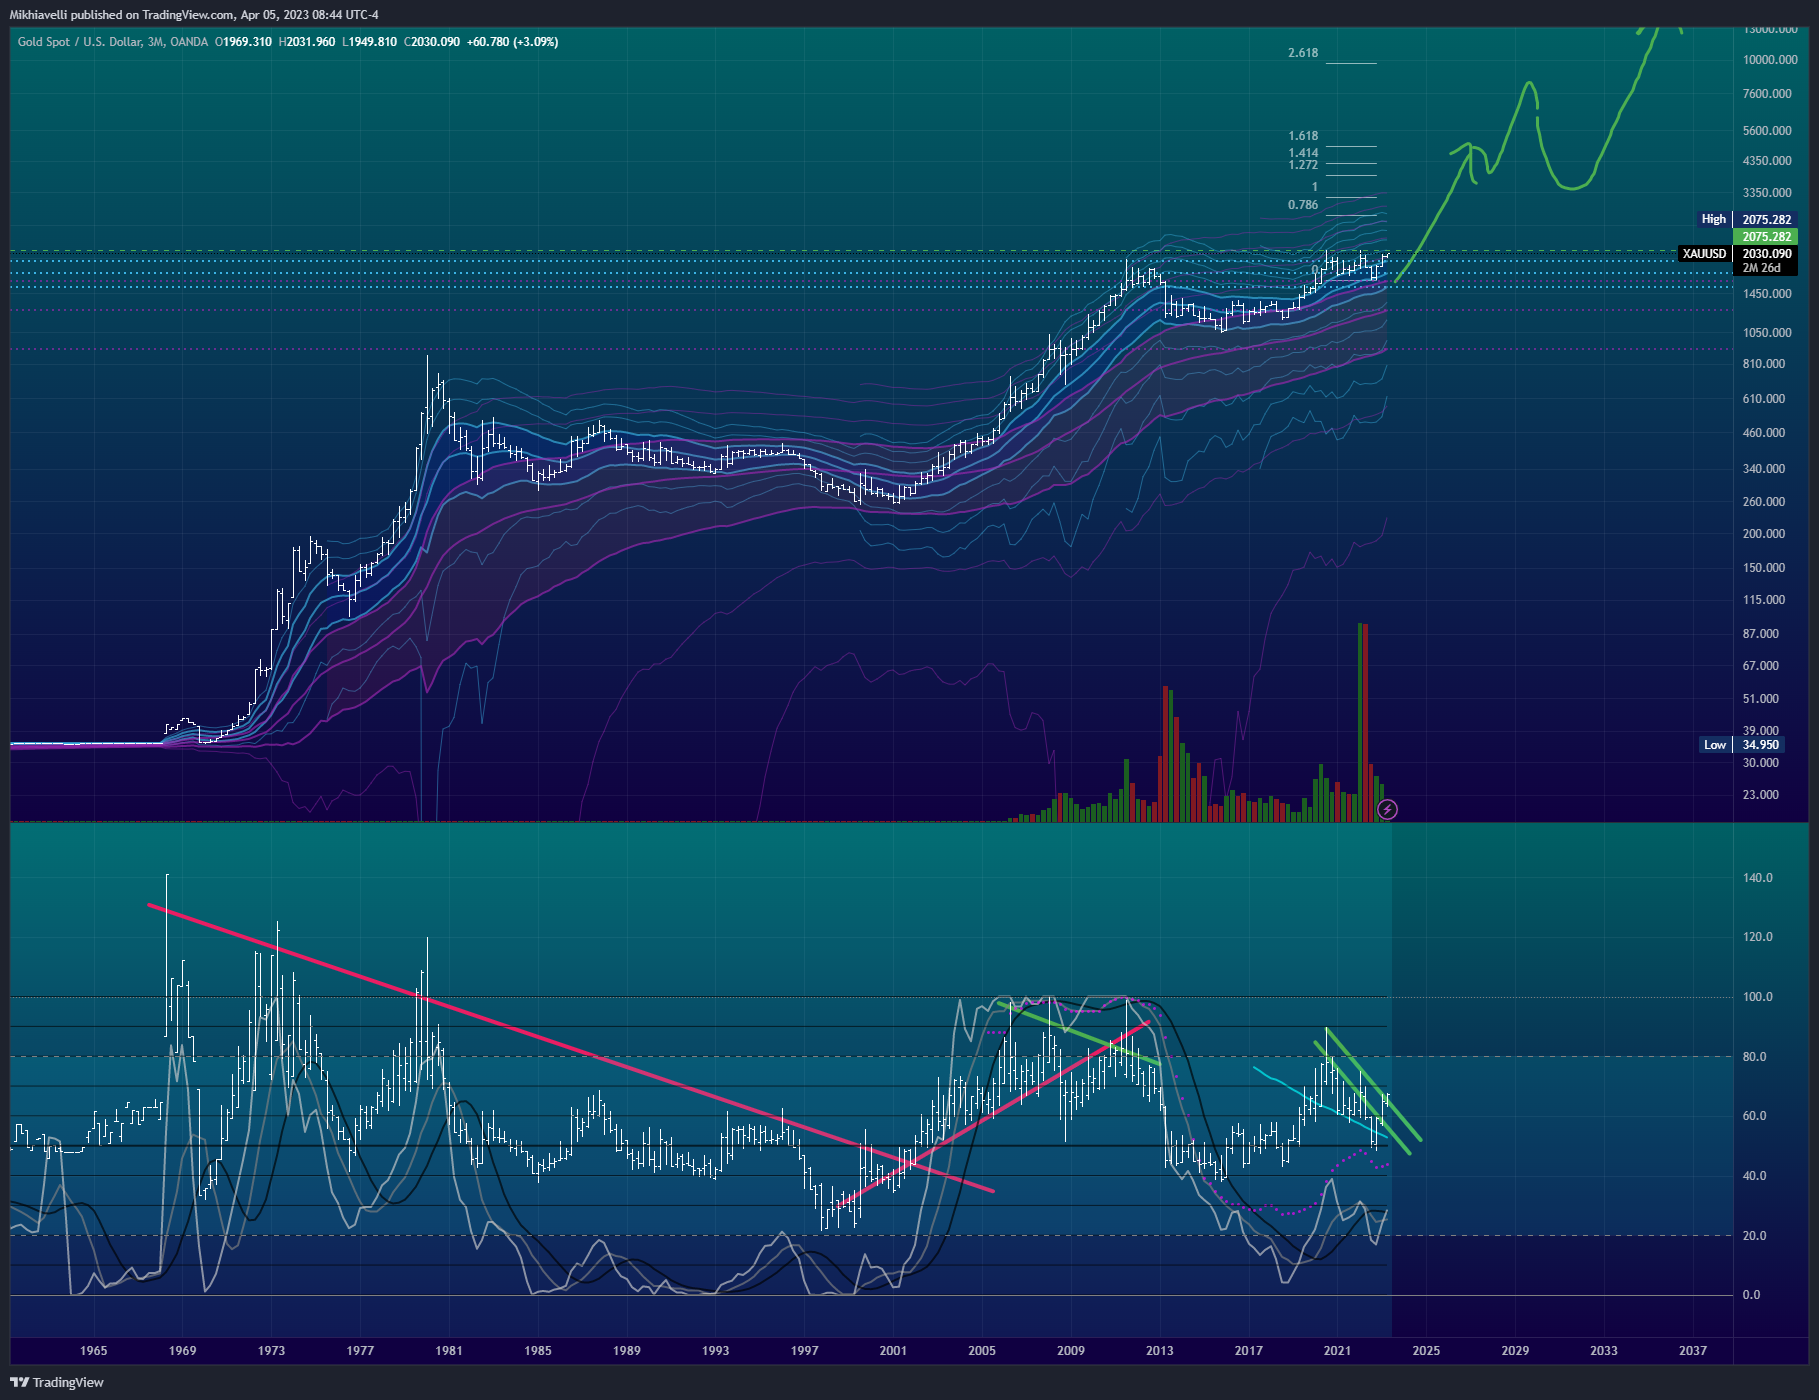
Task: Click the purple lightning bolt icon
Action: [1387, 809]
